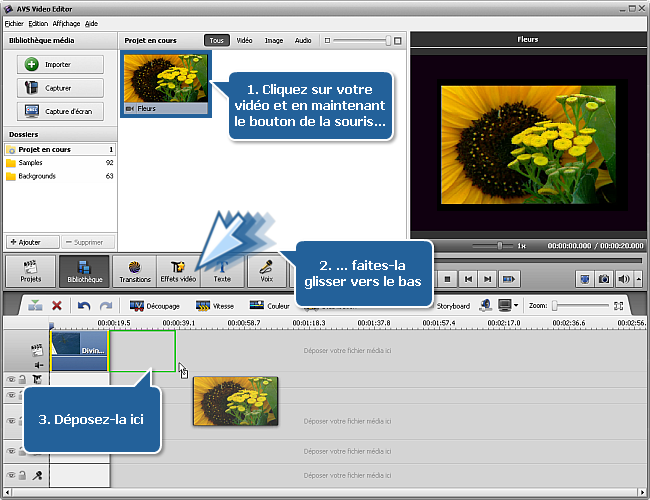
Task: Open the Vitesse speed tool
Action: [x=217, y=305]
